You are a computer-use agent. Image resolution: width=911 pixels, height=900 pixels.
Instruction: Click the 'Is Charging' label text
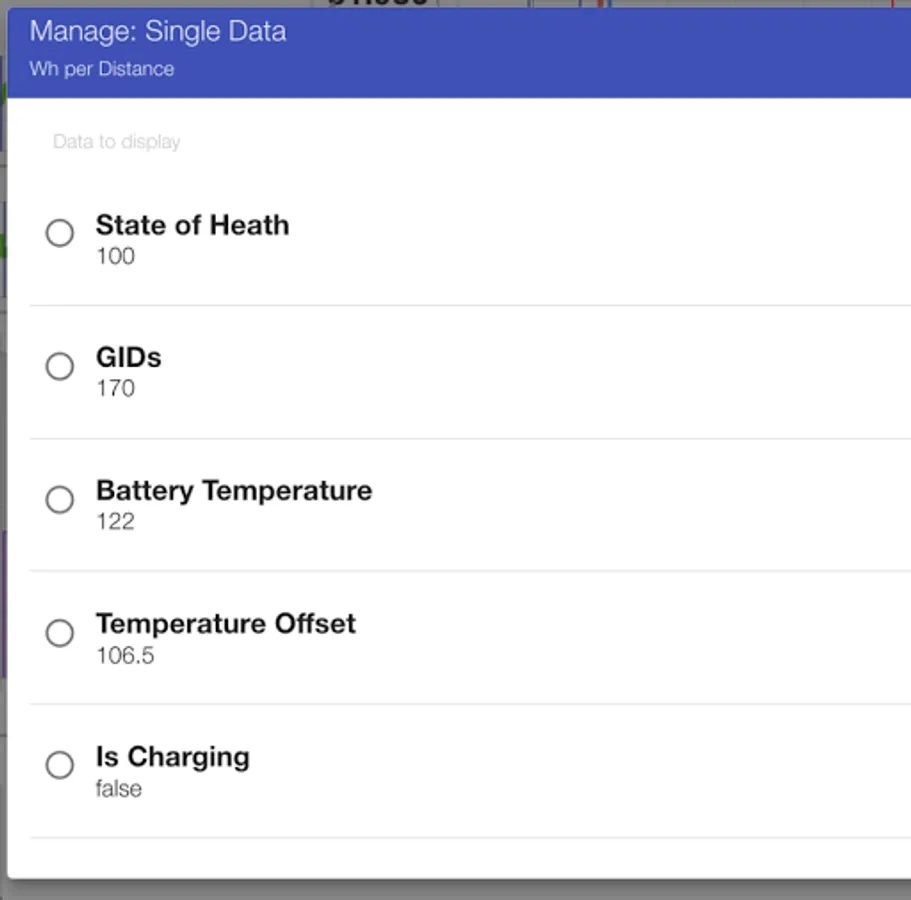coord(172,757)
